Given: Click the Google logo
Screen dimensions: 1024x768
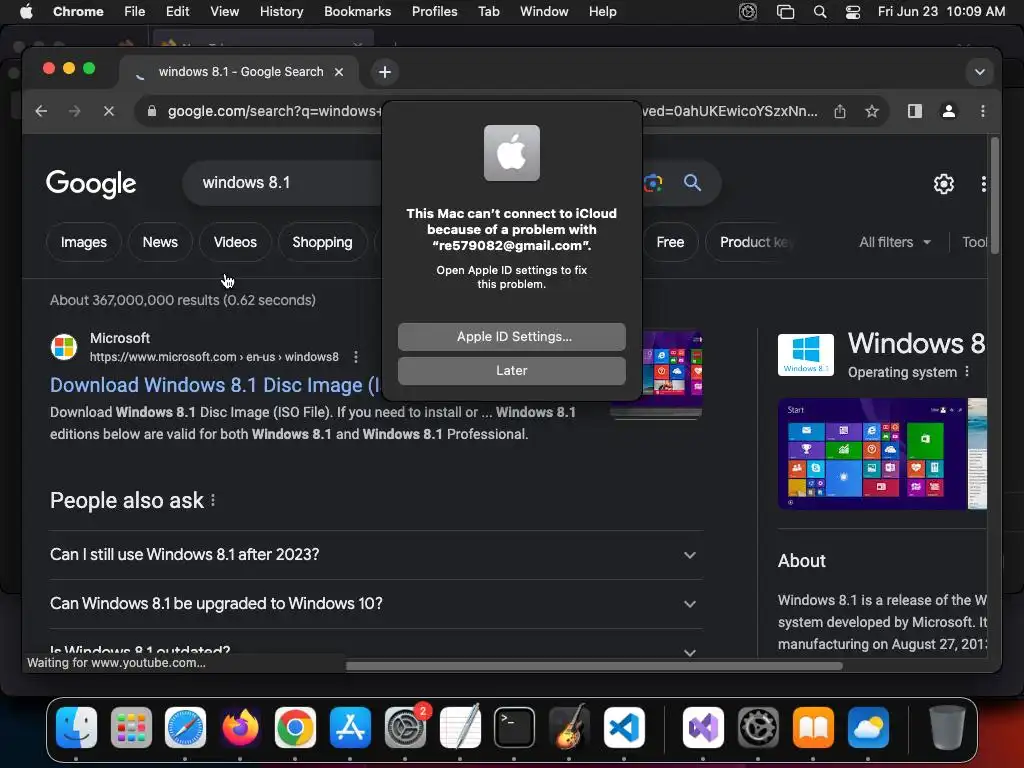Looking at the screenshot, I should [x=91, y=184].
